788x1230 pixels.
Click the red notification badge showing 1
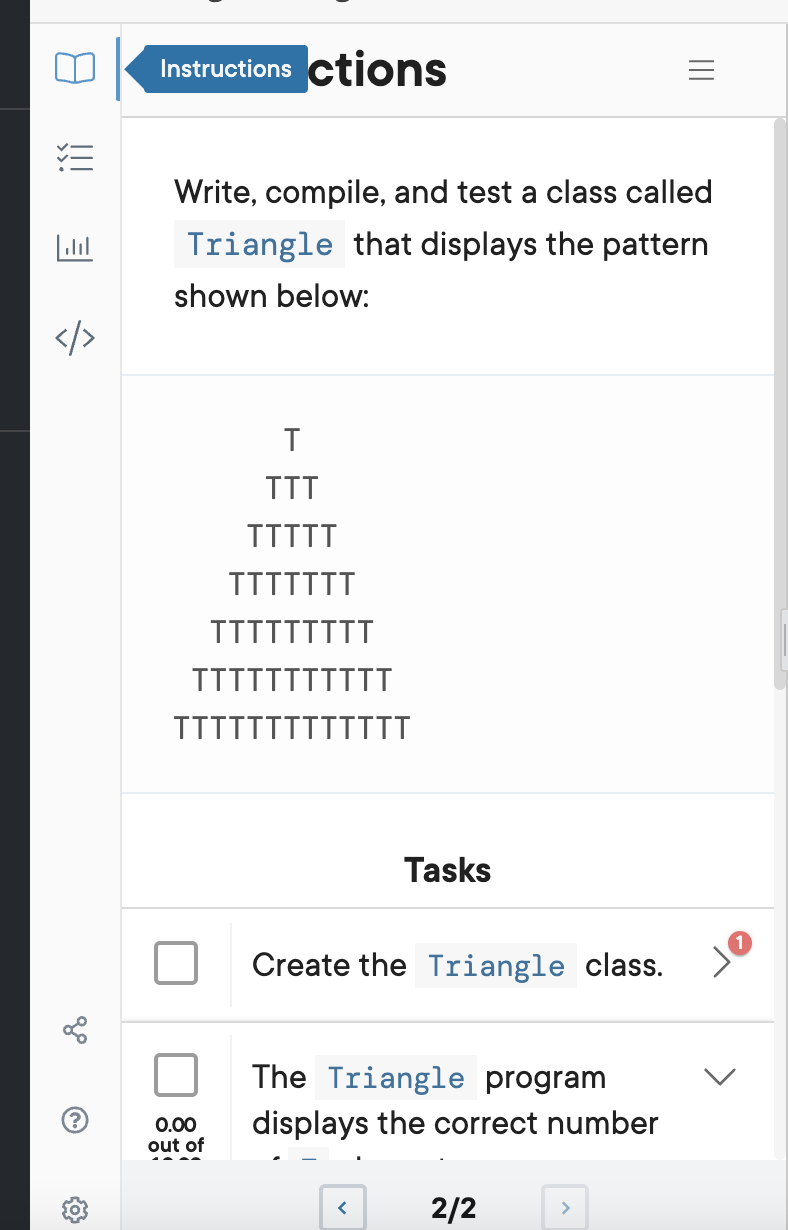pos(740,941)
